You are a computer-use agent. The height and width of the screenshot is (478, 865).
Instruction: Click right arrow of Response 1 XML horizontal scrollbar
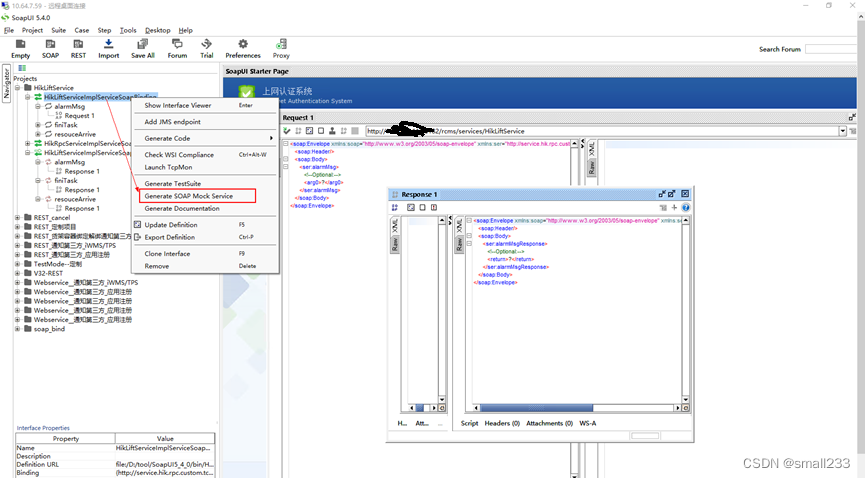click(x=677, y=408)
